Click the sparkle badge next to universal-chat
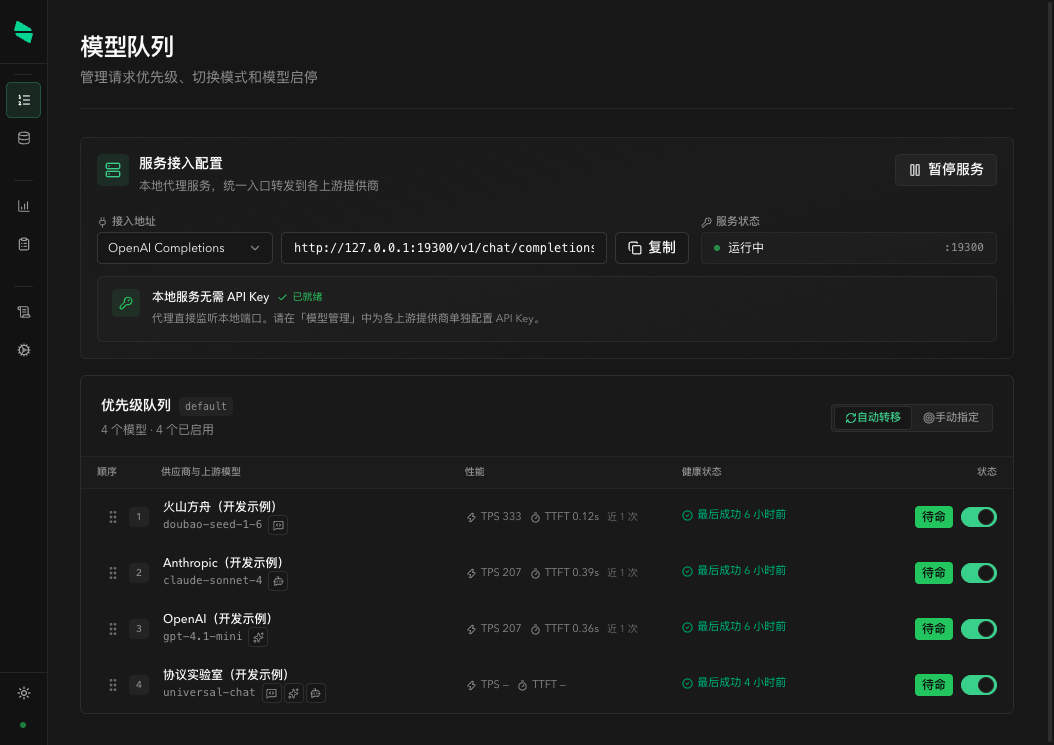This screenshot has height=745, width=1054. coord(294,693)
